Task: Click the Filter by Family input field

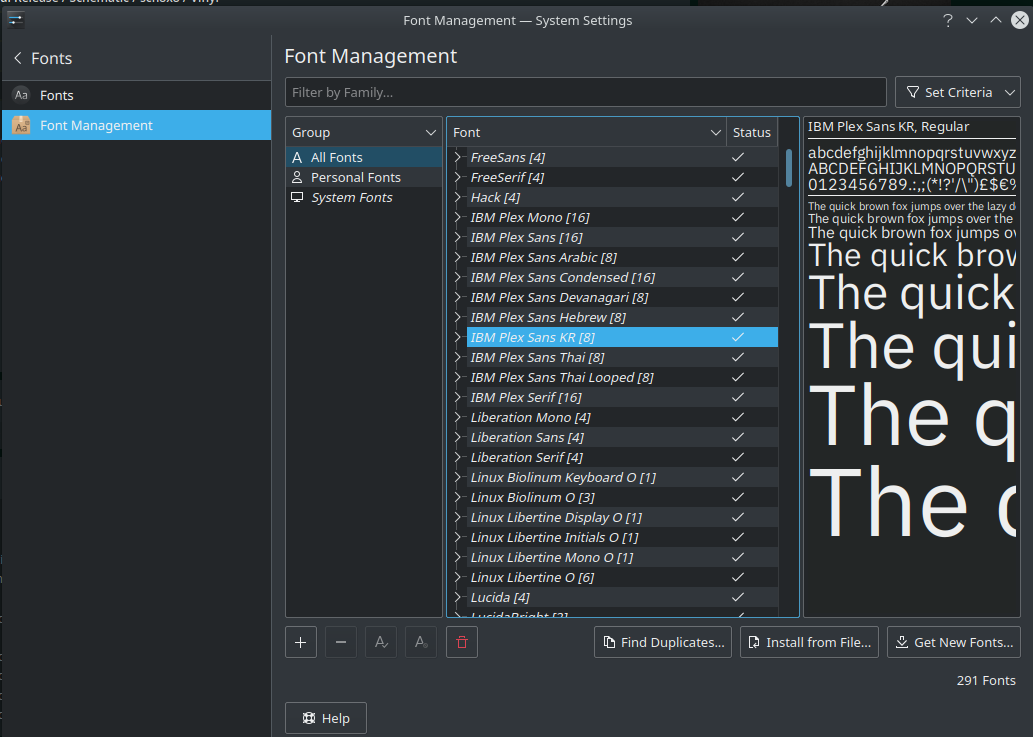Action: (586, 92)
